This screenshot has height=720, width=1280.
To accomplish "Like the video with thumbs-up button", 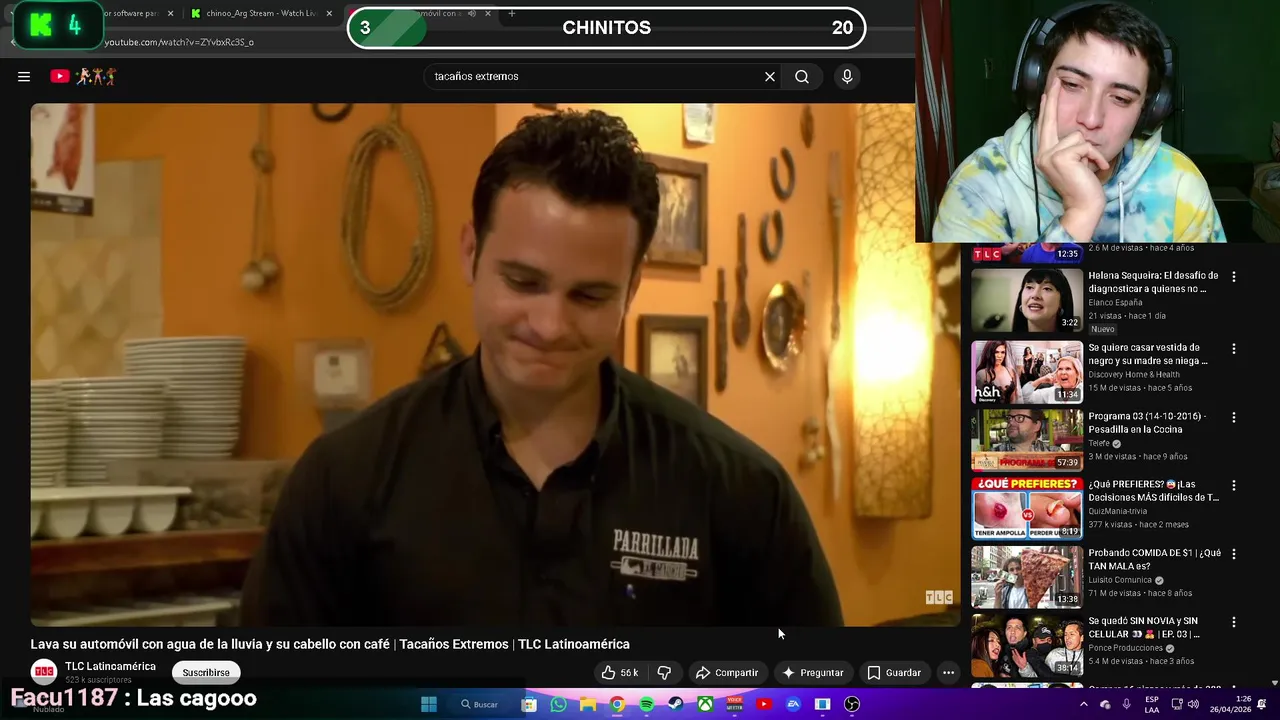I will click(x=620, y=673).
